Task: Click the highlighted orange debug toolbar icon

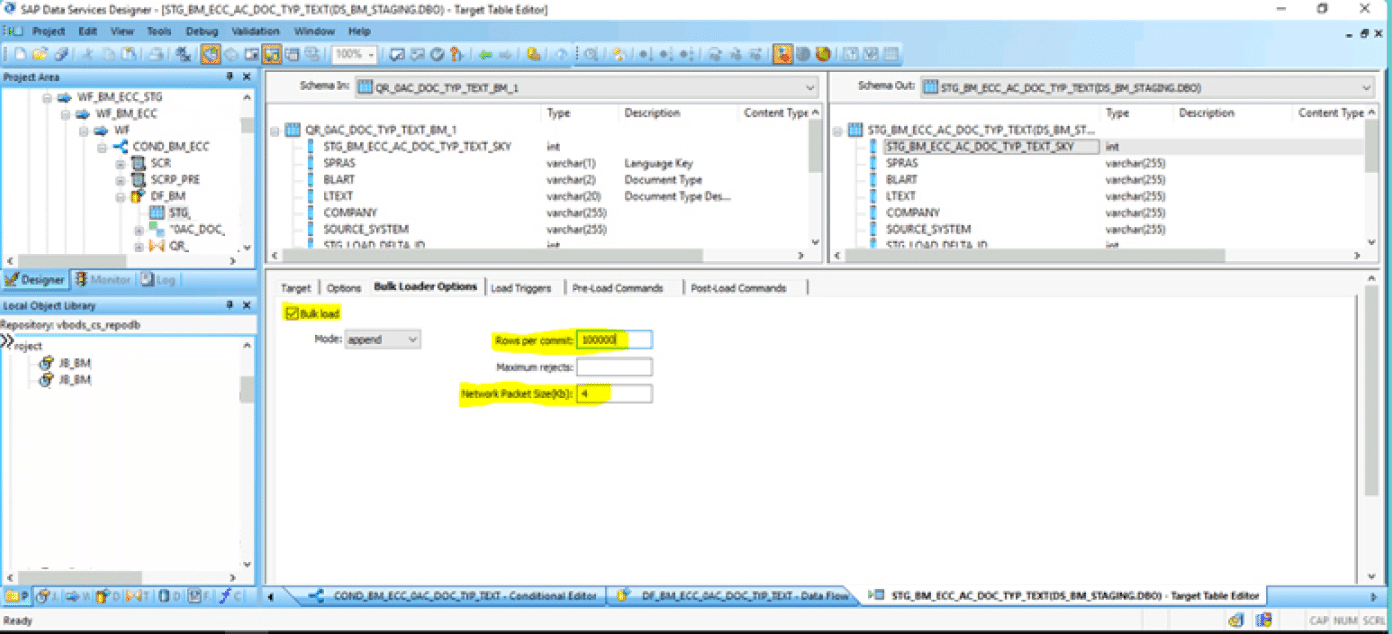Action: pyautogui.click(x=783, y=54)
